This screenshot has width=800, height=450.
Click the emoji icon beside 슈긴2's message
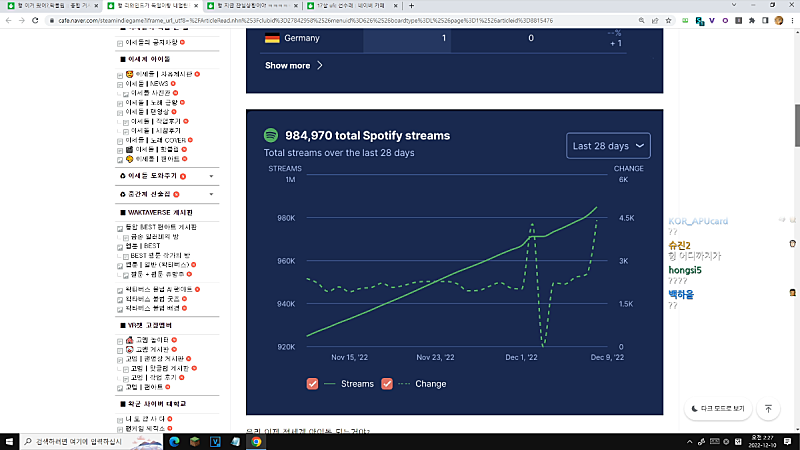[792, 244]
